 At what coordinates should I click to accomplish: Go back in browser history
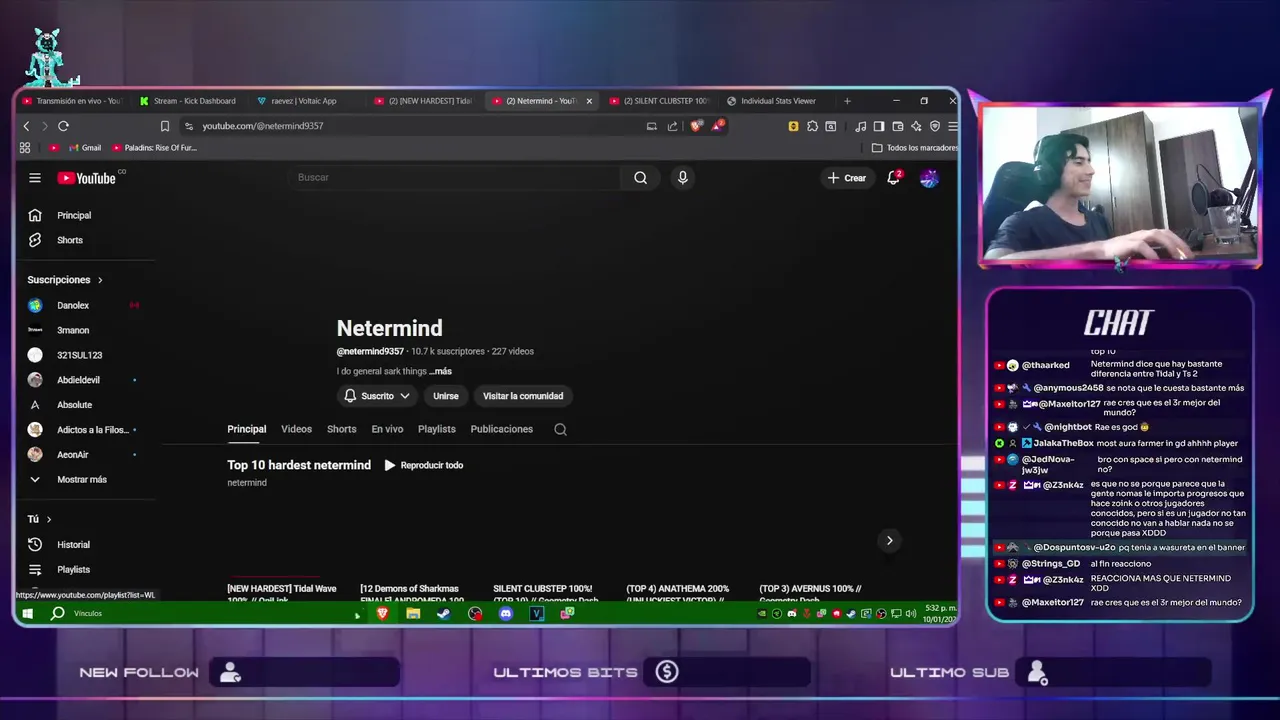click(x=27, y=126)
